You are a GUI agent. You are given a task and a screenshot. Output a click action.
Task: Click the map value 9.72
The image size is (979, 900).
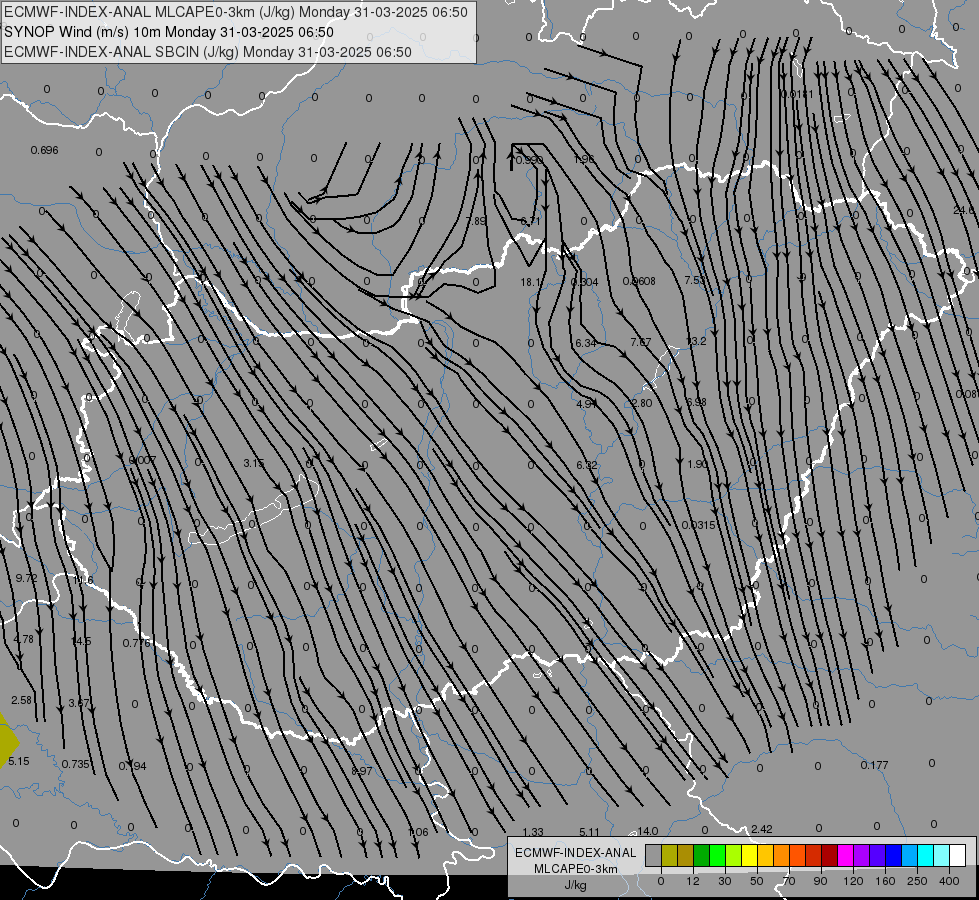pos(26,578)
